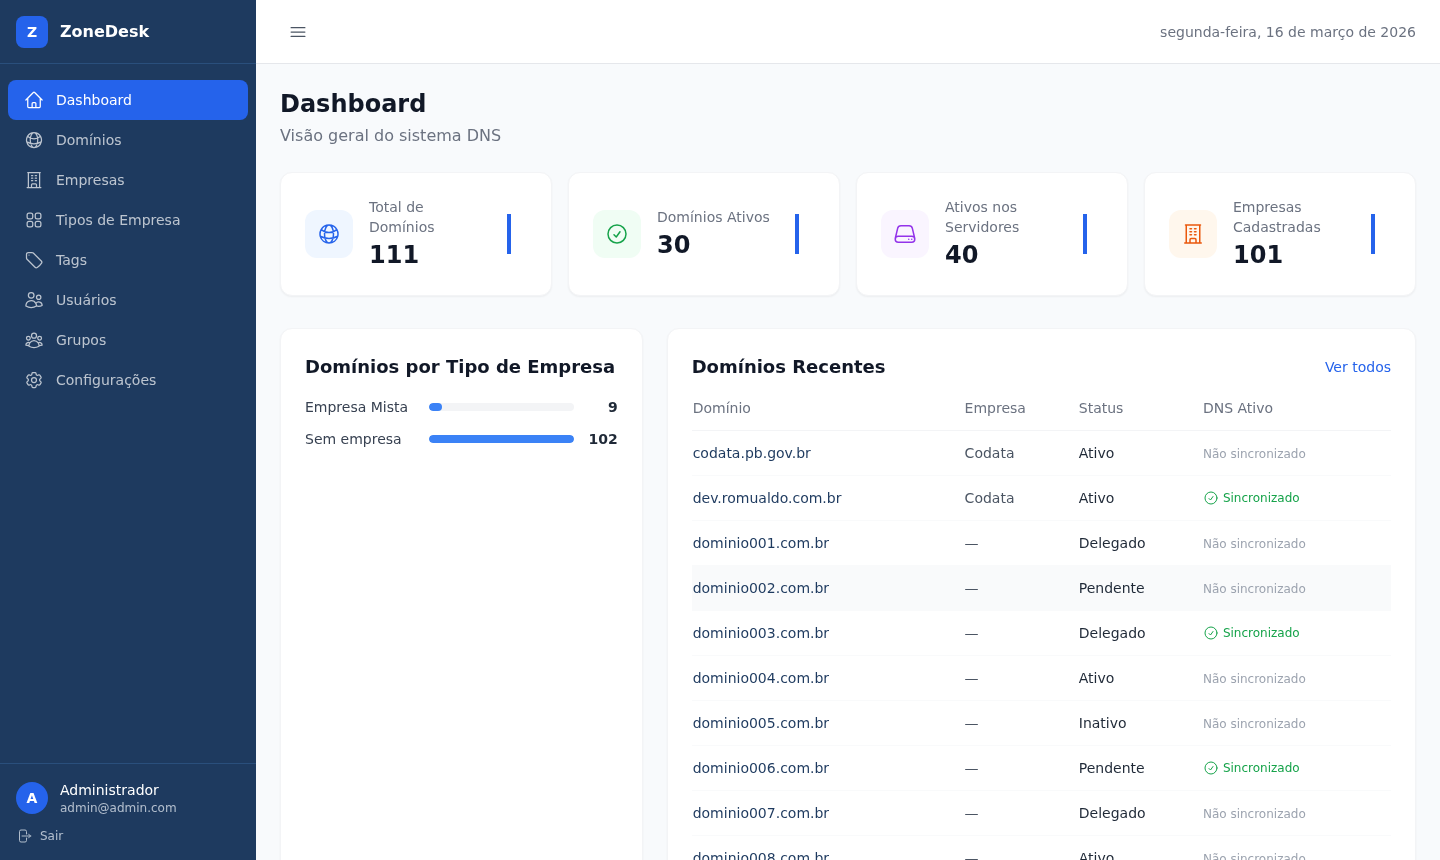Click the ZoneDesk logo icon
1440x860 pixels.
click(32, 31)
